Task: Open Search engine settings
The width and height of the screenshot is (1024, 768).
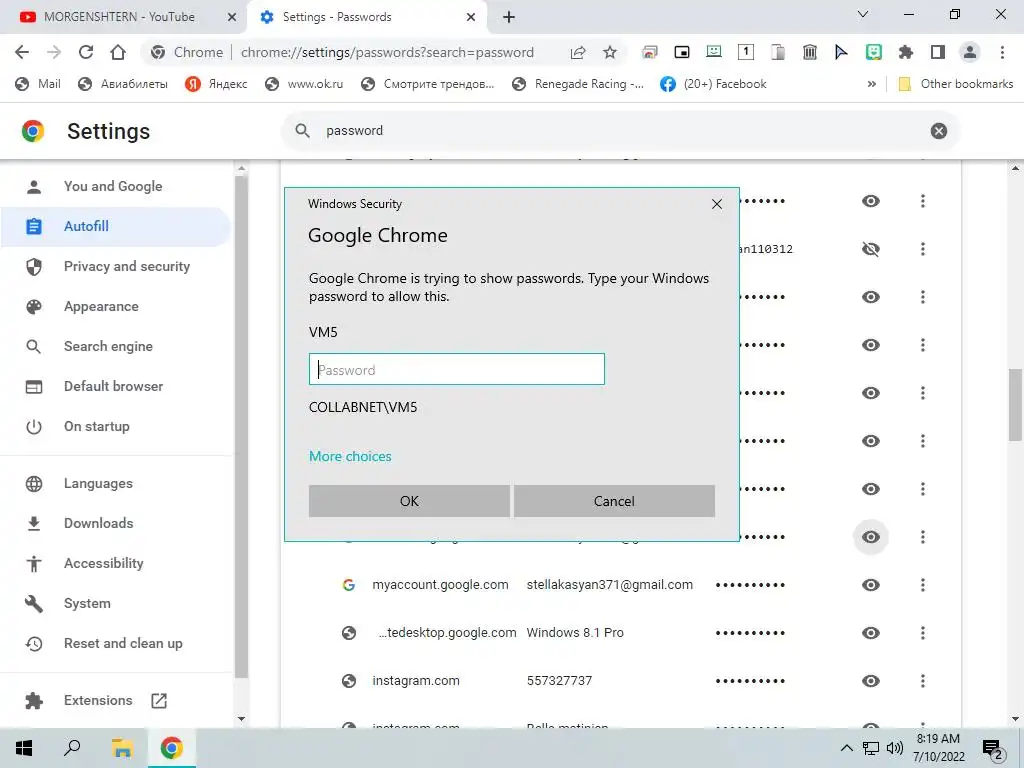Action: (108, 346)
